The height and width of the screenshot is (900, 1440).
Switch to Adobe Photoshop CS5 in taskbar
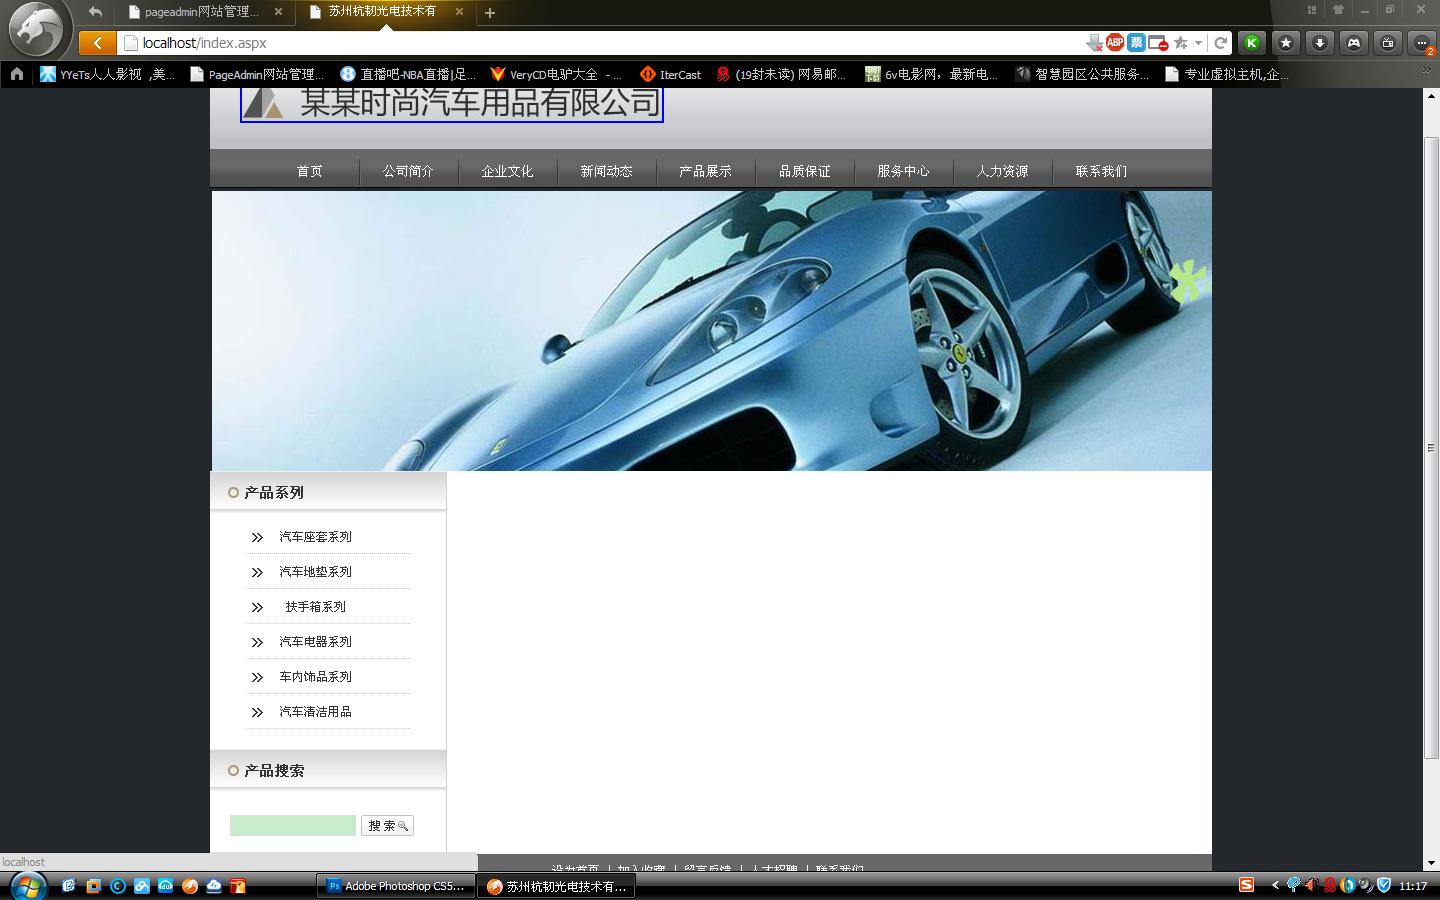coord(394,886)
